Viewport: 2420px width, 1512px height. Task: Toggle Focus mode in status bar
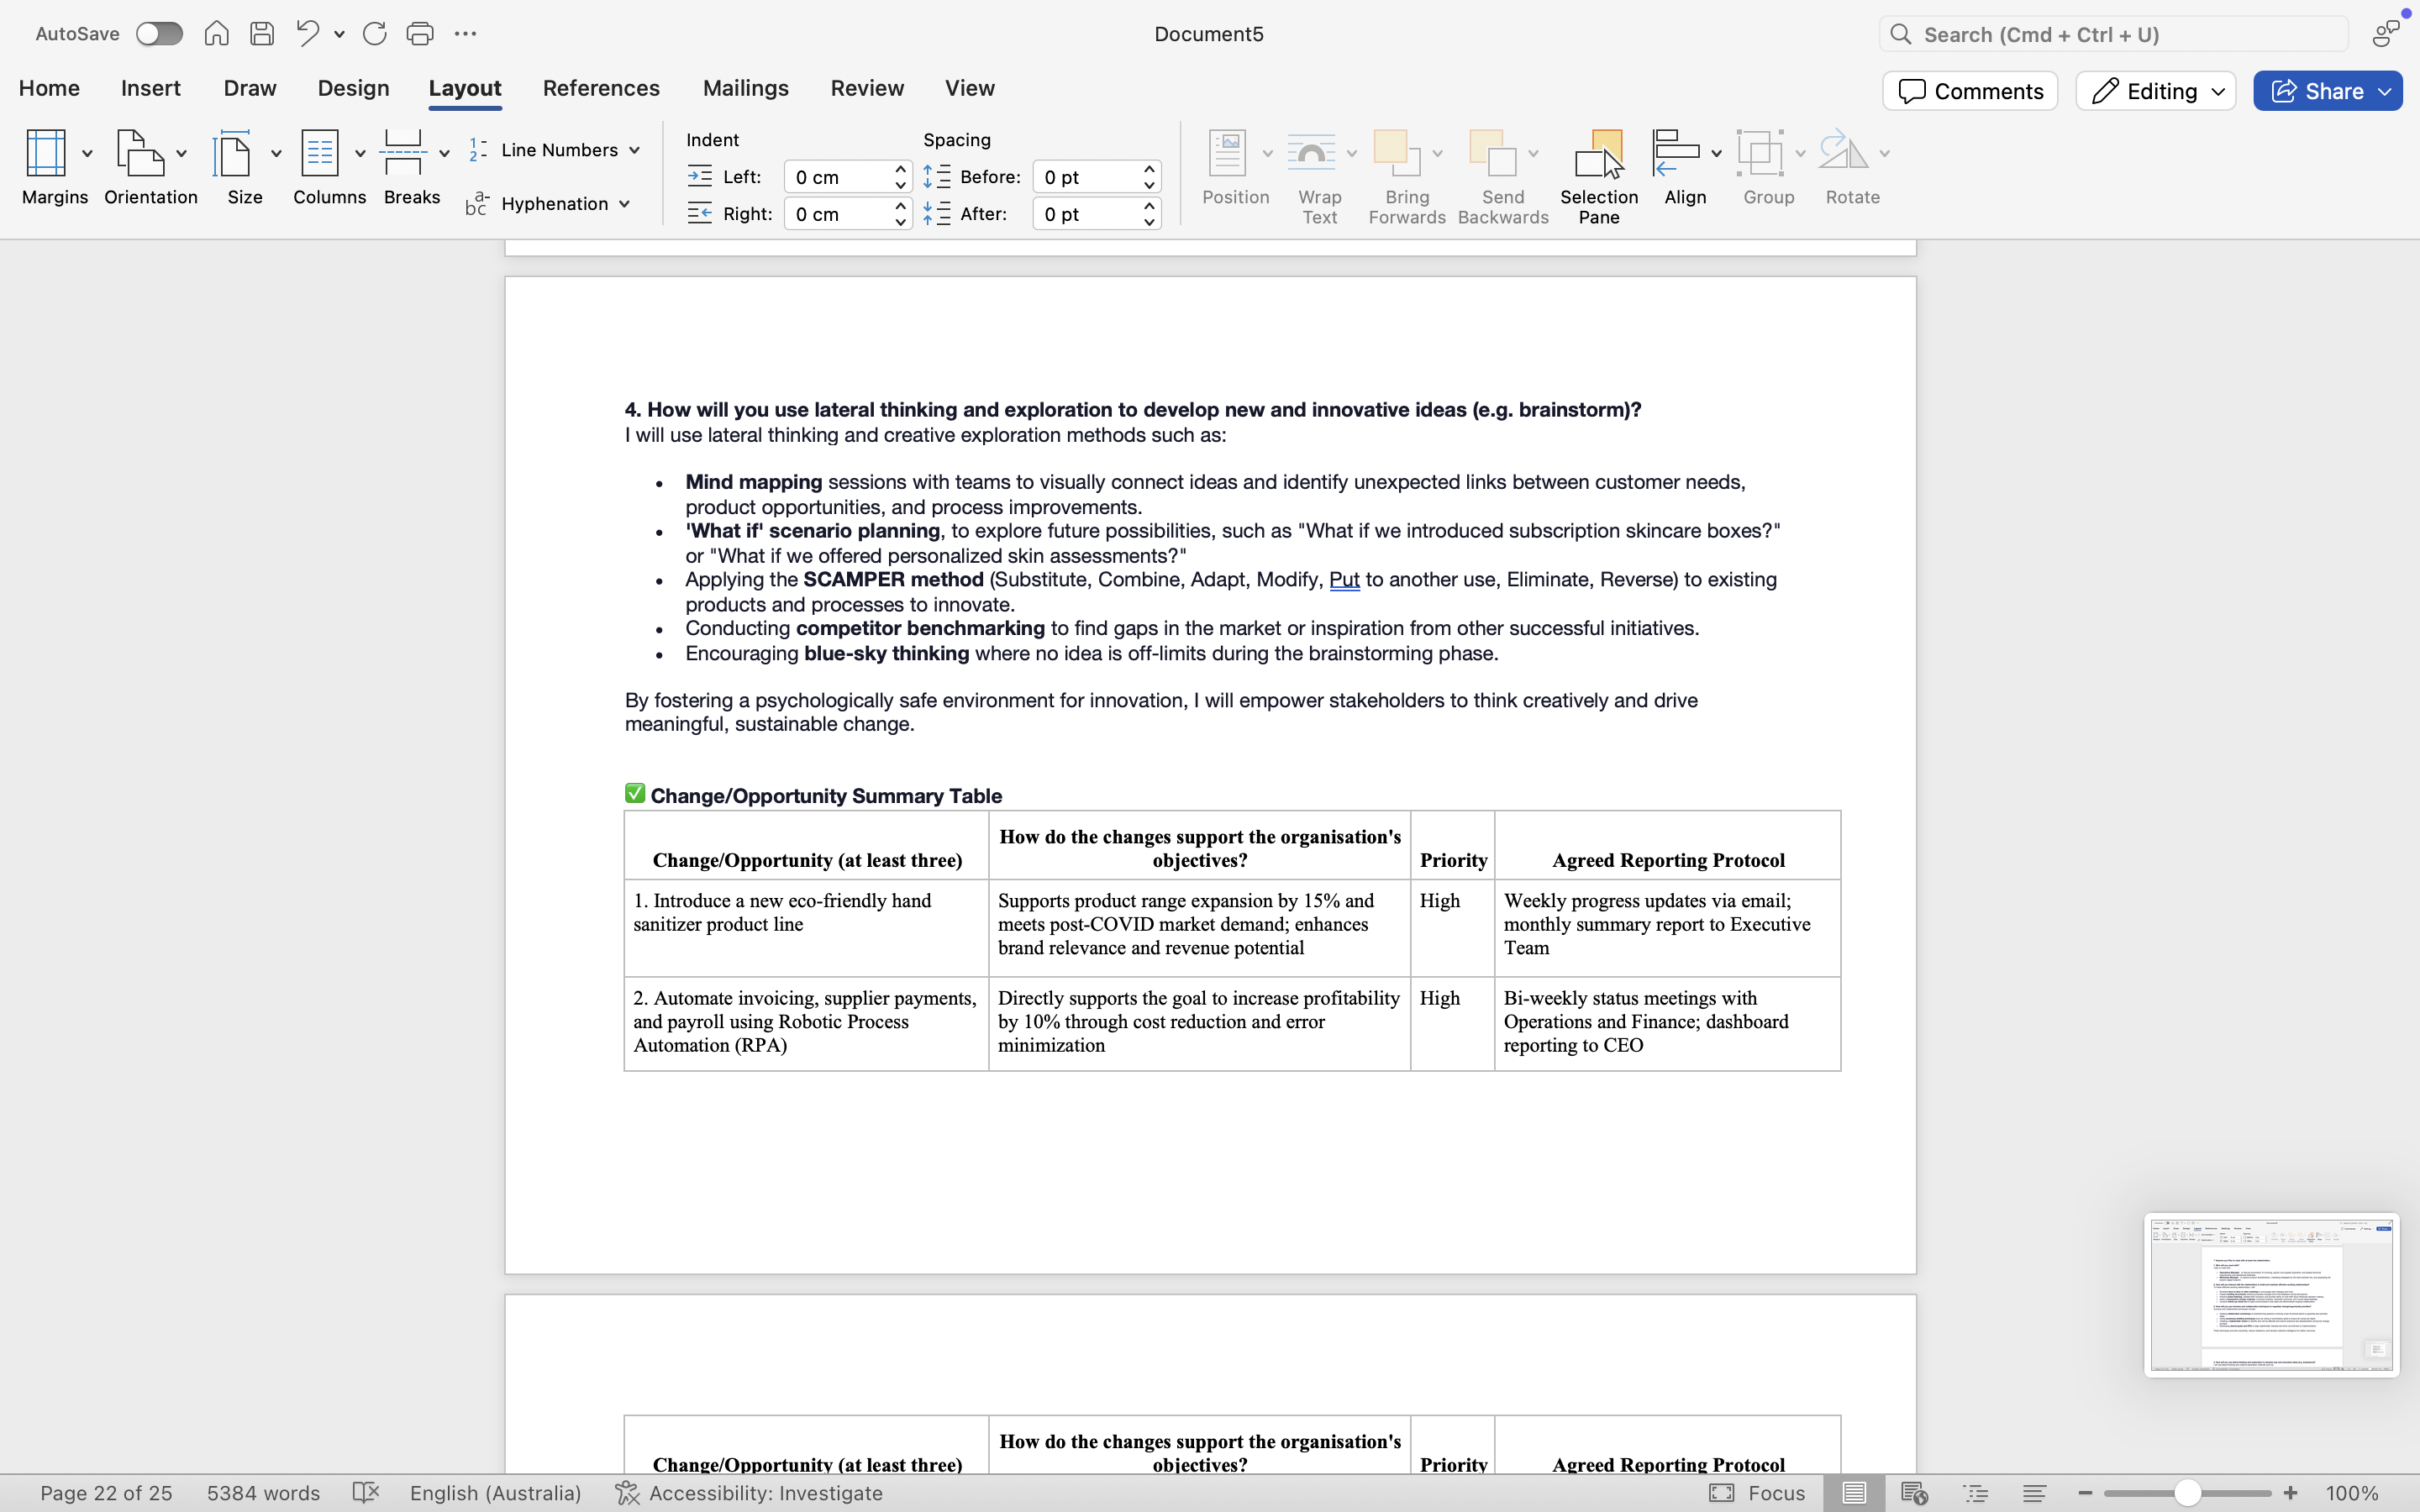pos(1758,1493)
